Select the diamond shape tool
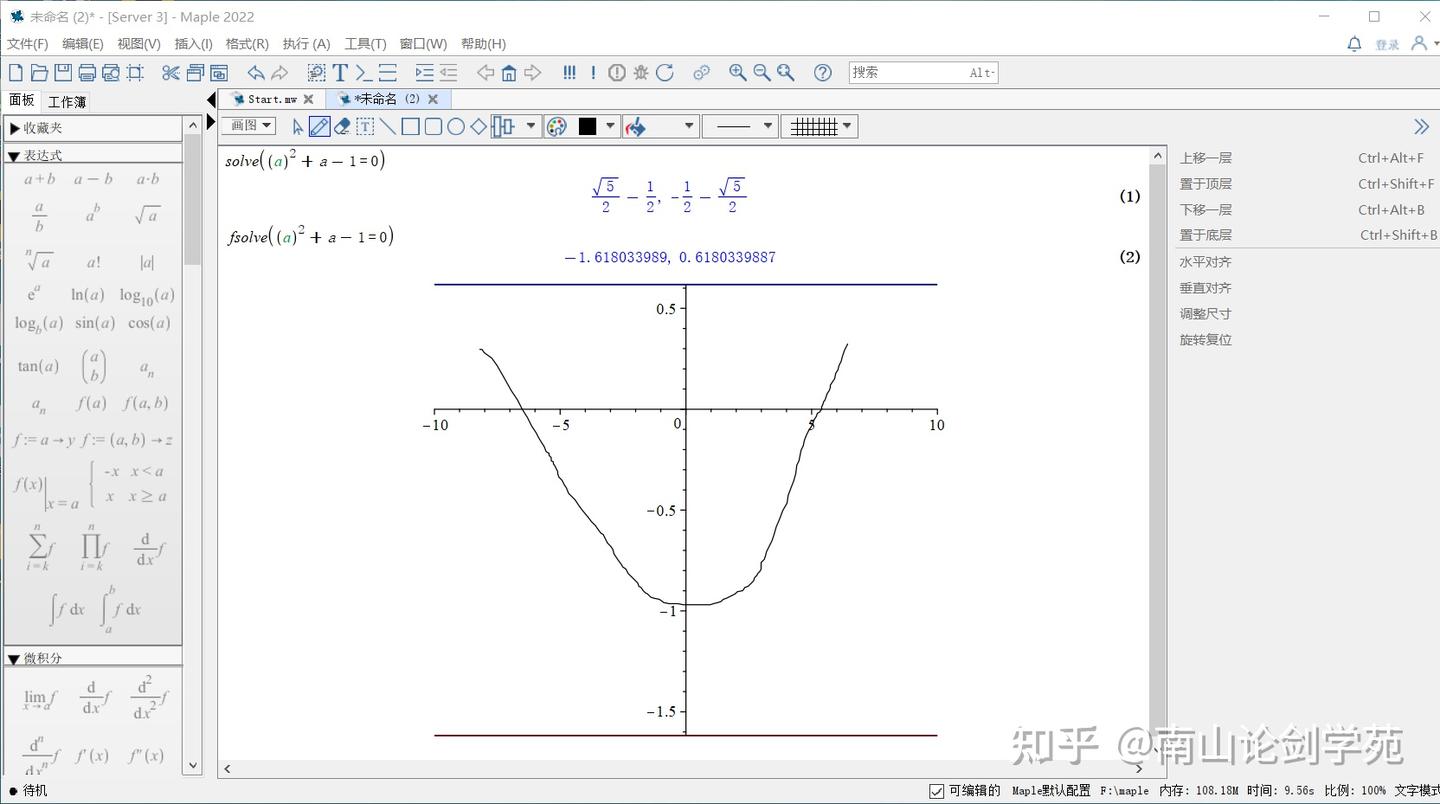The height and width of the screenshot is (804, 1440). pyautogui.click(x=478, y=126)
